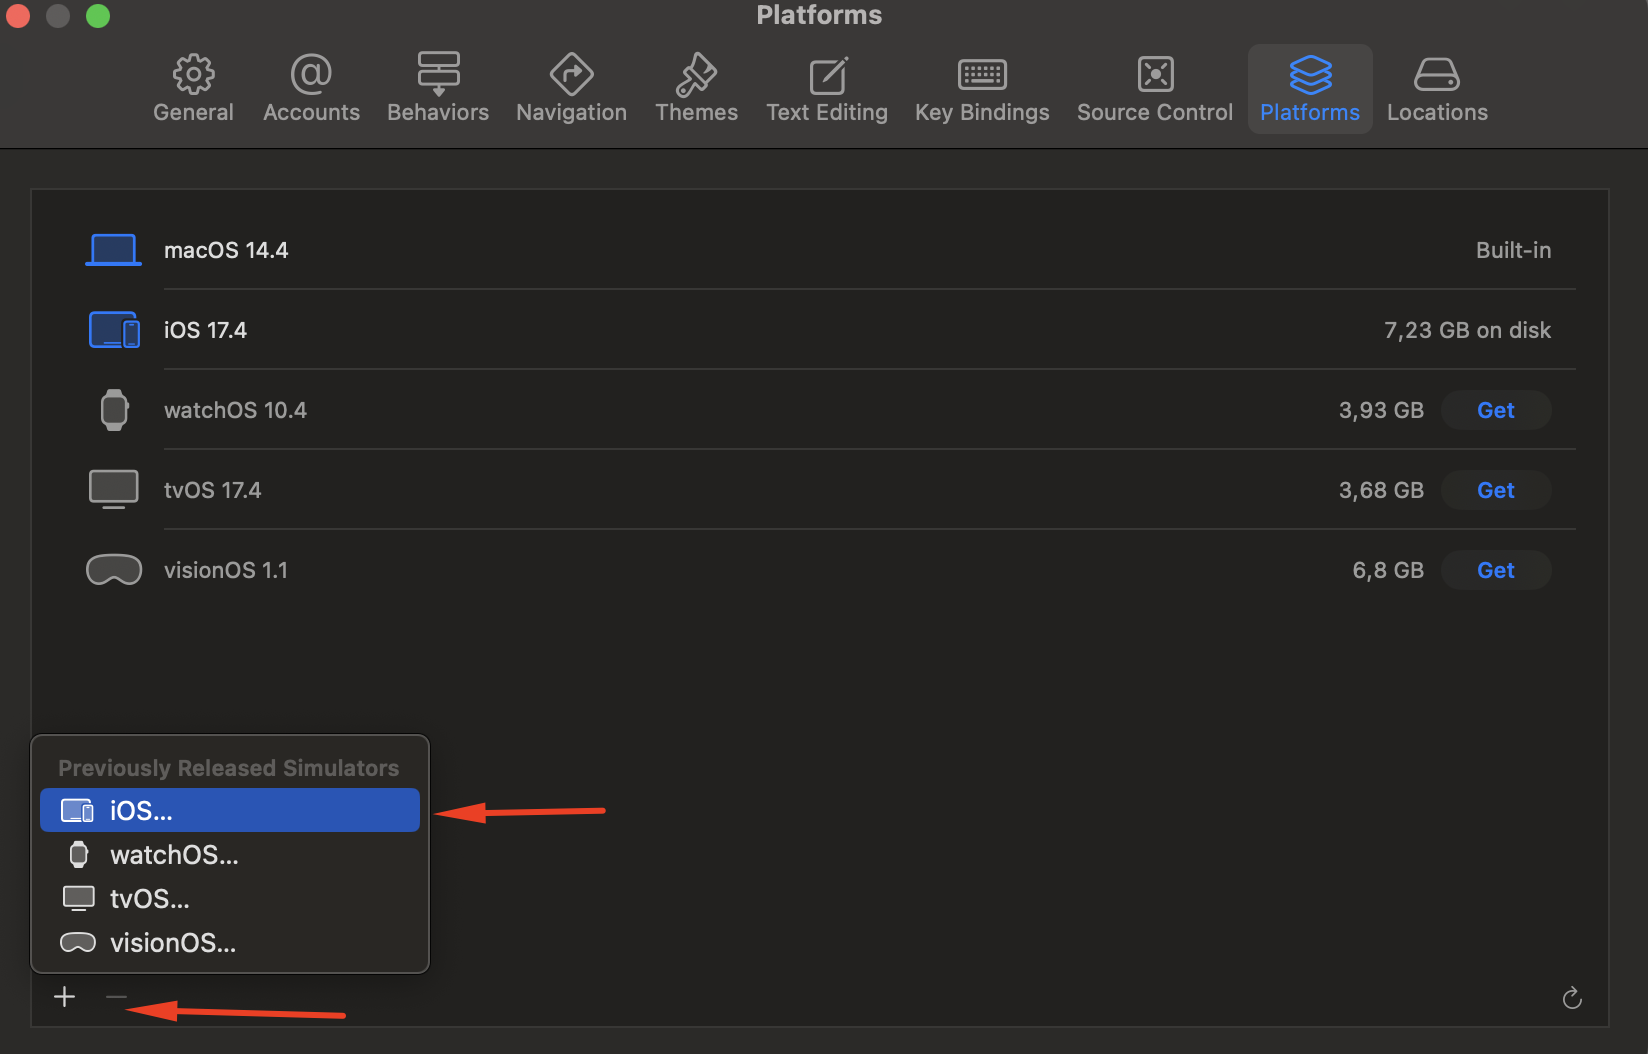Open the Accounts at-sign icon
The width and height of the screenshot is (1648, 1054).
click(x=311, y=74)
